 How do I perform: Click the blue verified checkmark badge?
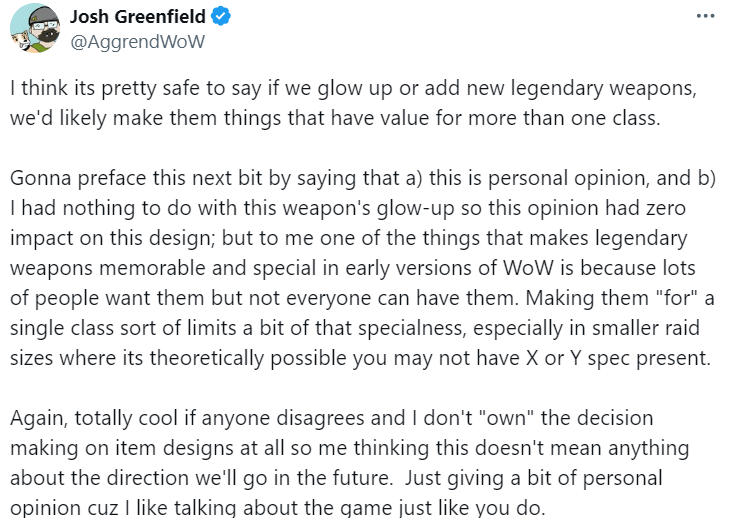click(x=220, y=16)
